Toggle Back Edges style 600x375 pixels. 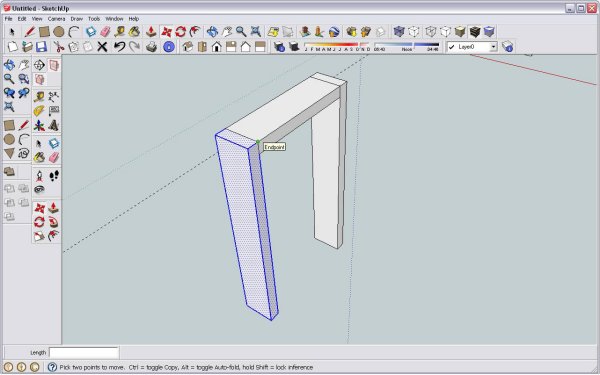point(413,32)
